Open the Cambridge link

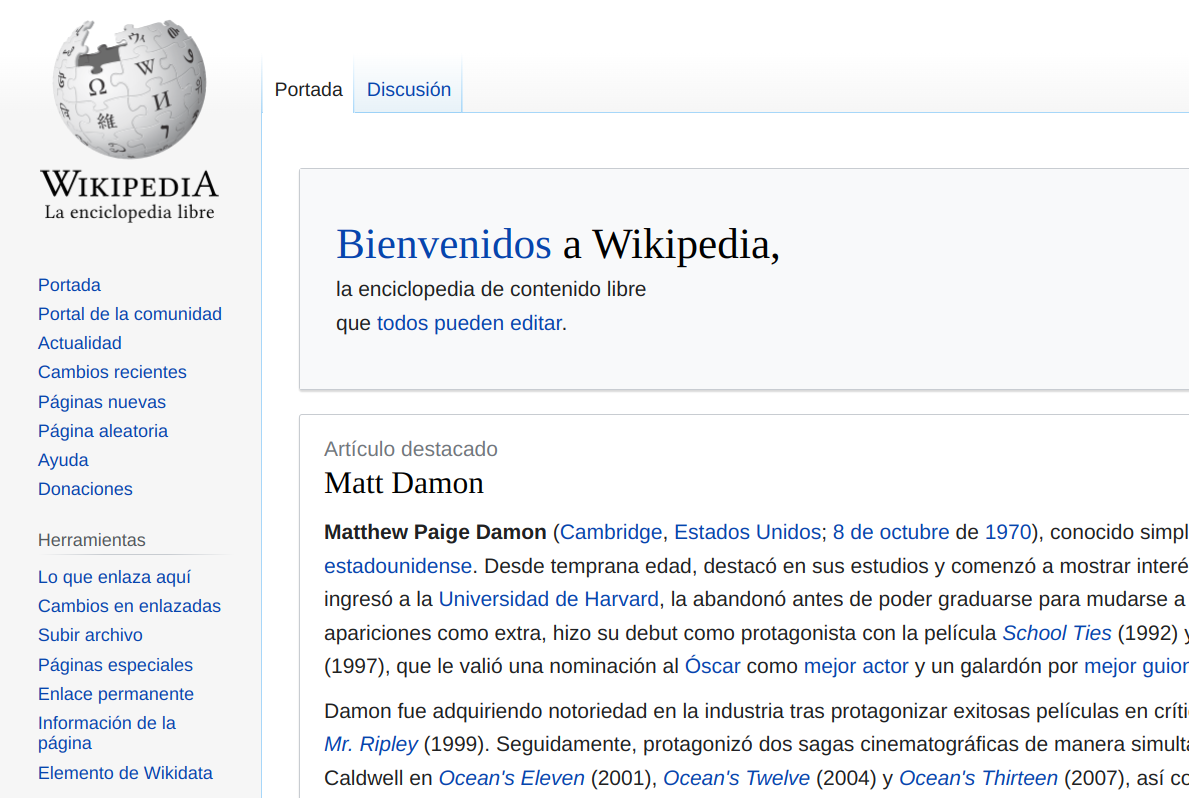click(x=611, y=533)
